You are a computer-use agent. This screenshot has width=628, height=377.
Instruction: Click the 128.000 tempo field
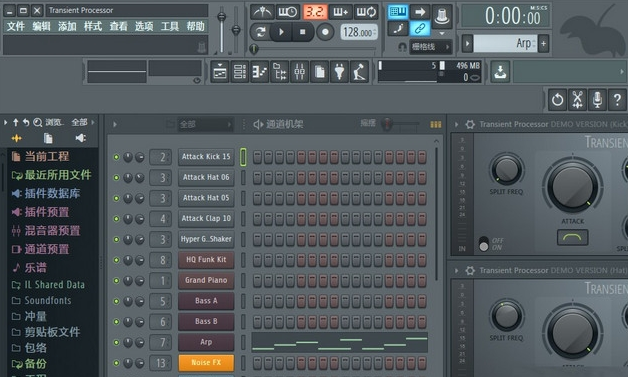point(359,32)
